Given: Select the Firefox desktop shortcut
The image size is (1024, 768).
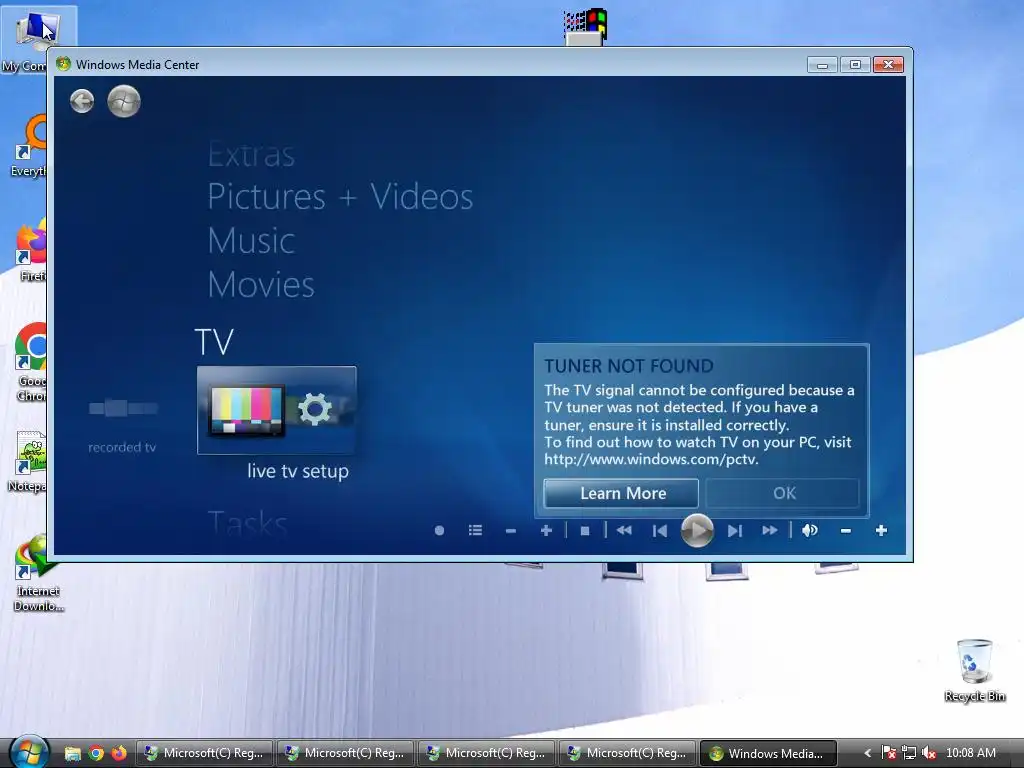Looking at the screenshot, I should tap(31, 250).
